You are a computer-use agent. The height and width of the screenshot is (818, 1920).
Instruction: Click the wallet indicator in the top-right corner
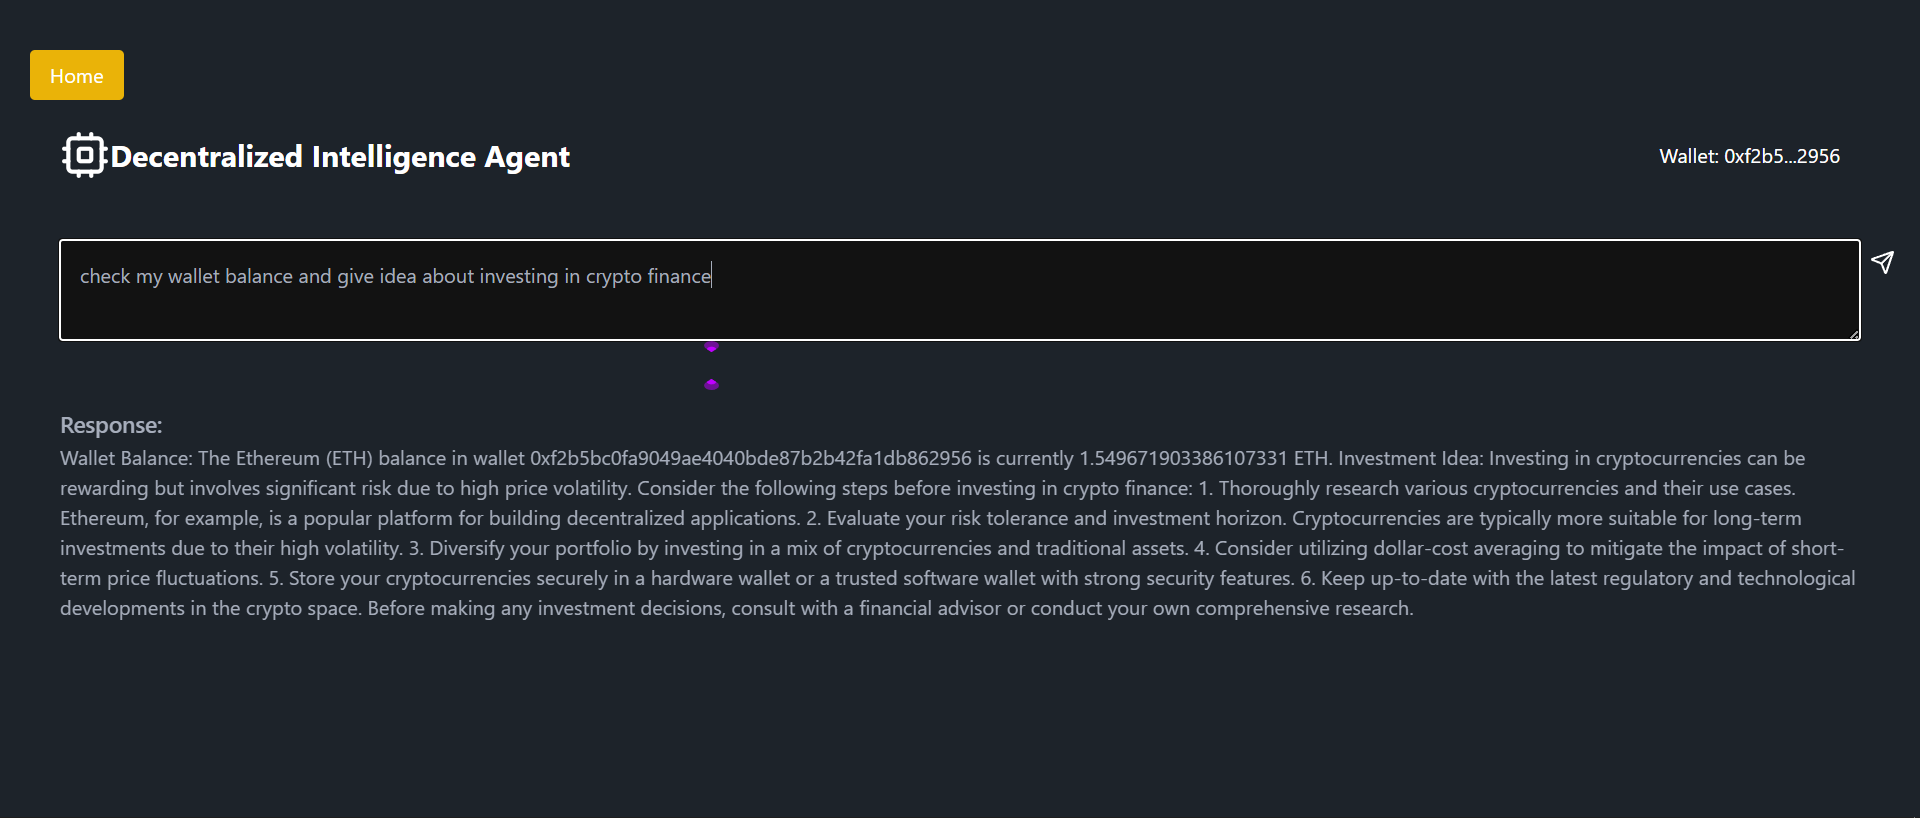point(1748,156)
